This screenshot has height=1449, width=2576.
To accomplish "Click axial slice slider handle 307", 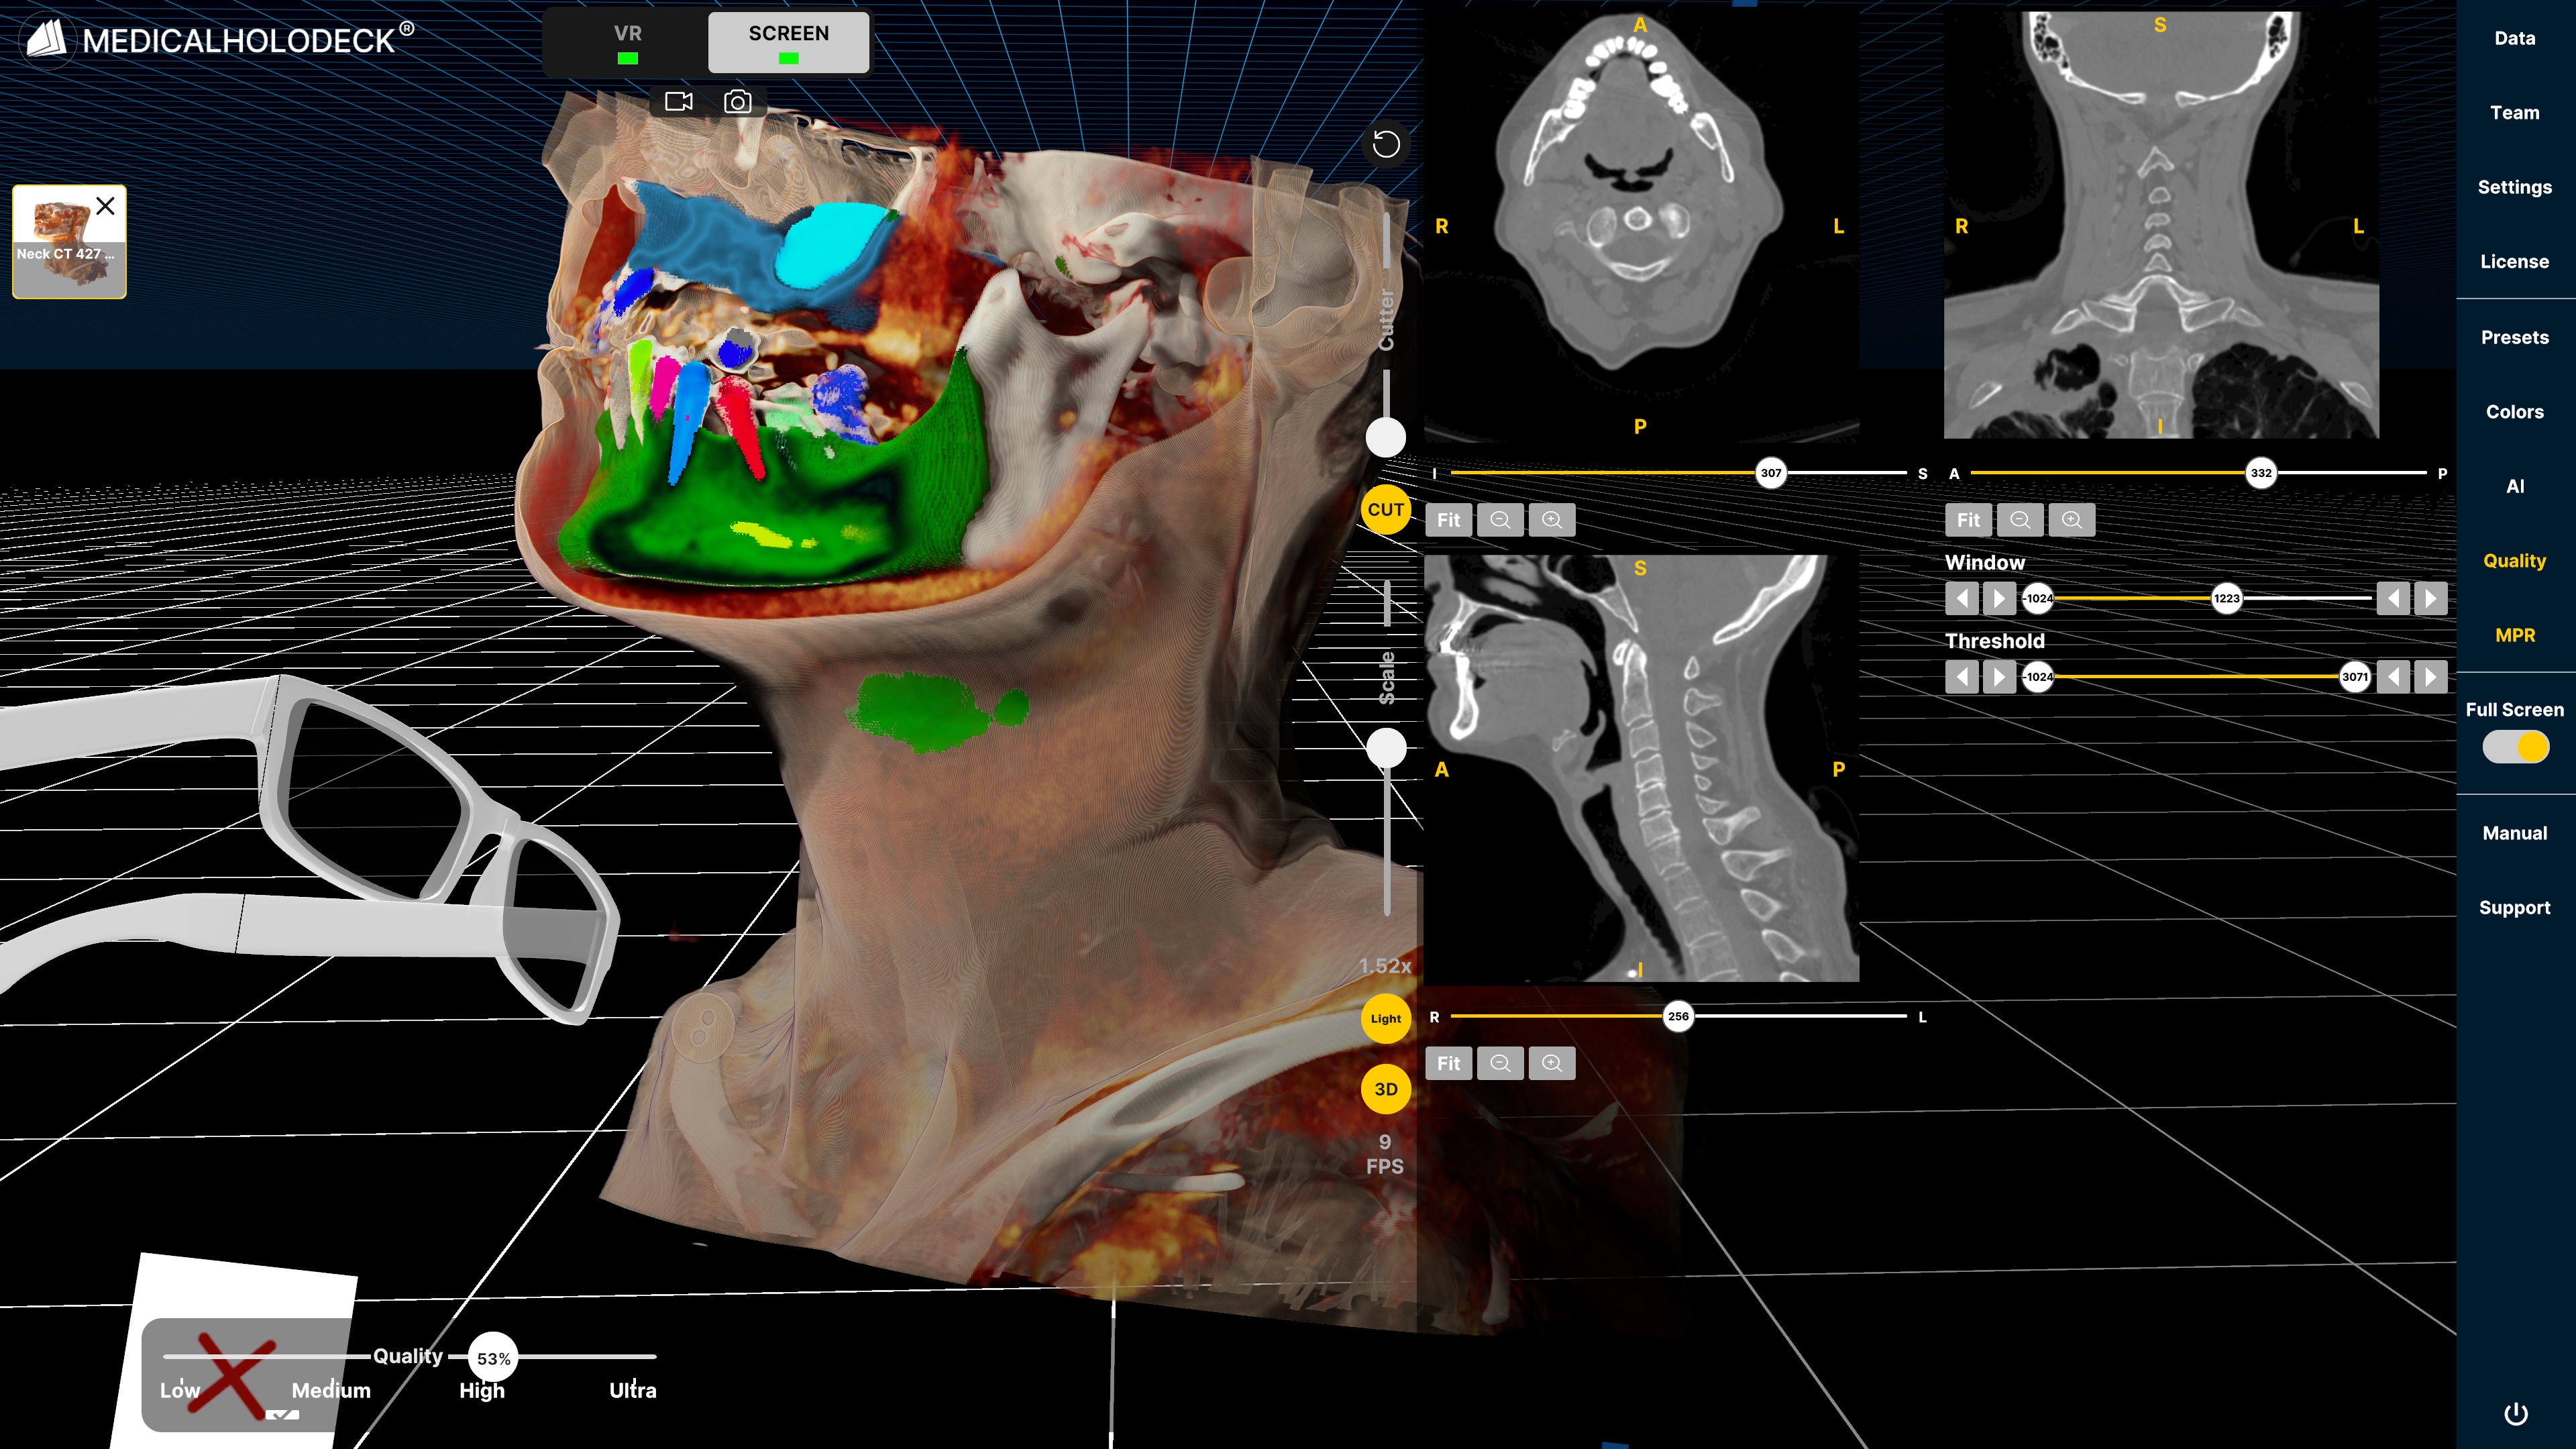I will 1770,473.
